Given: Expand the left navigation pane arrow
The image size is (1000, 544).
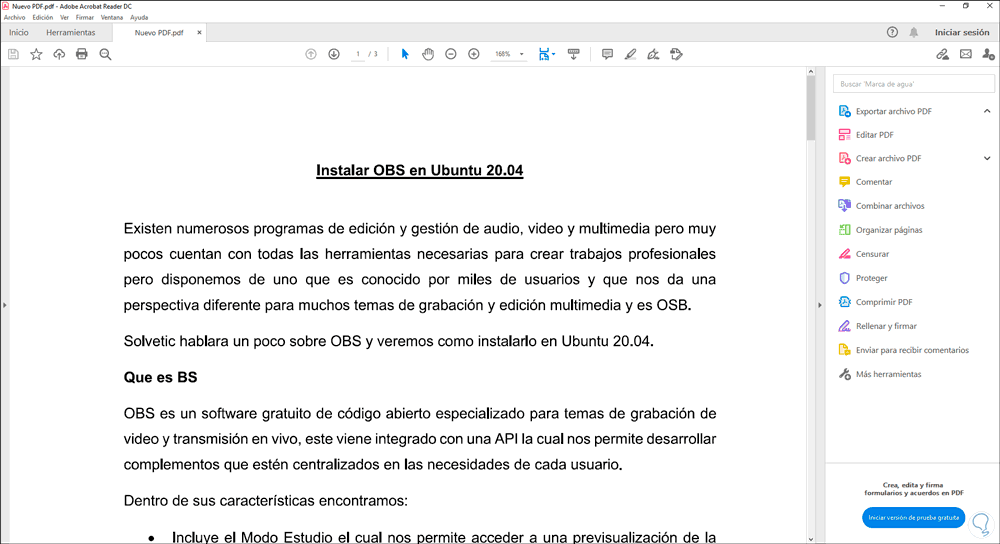Looking at the screenshot, I should coord(4,305).
